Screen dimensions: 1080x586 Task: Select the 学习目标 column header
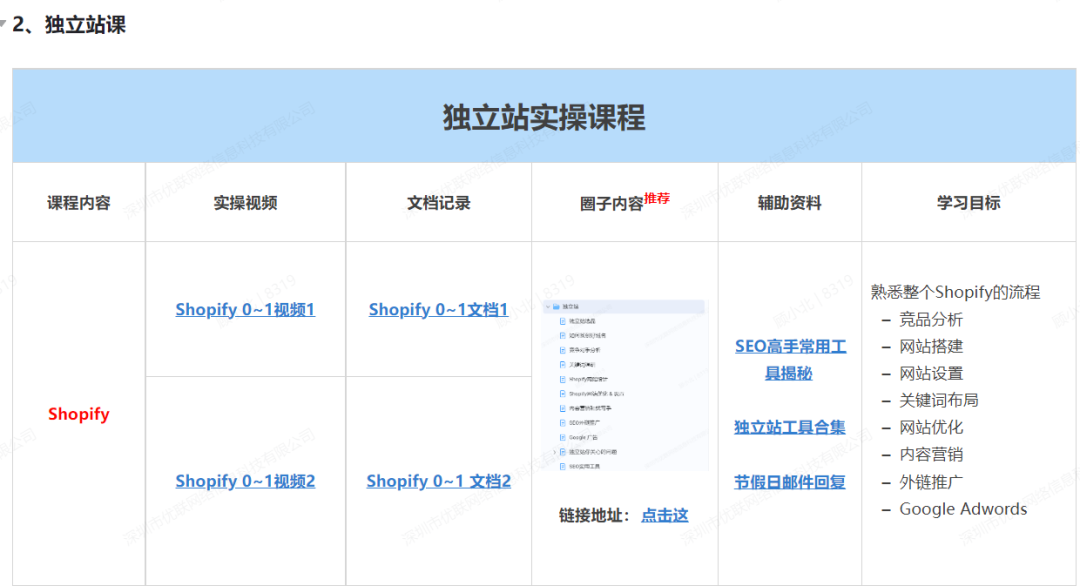(968, 203)
